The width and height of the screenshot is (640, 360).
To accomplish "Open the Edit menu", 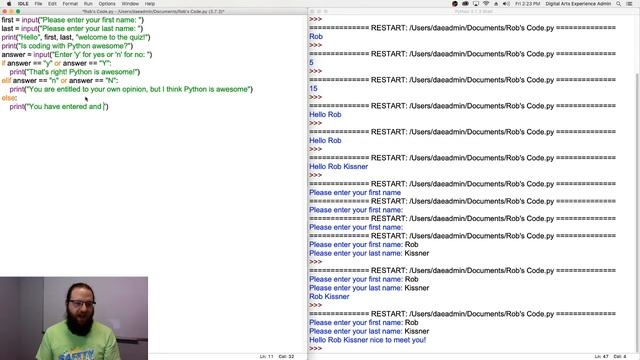I will (x=52, y=4).
